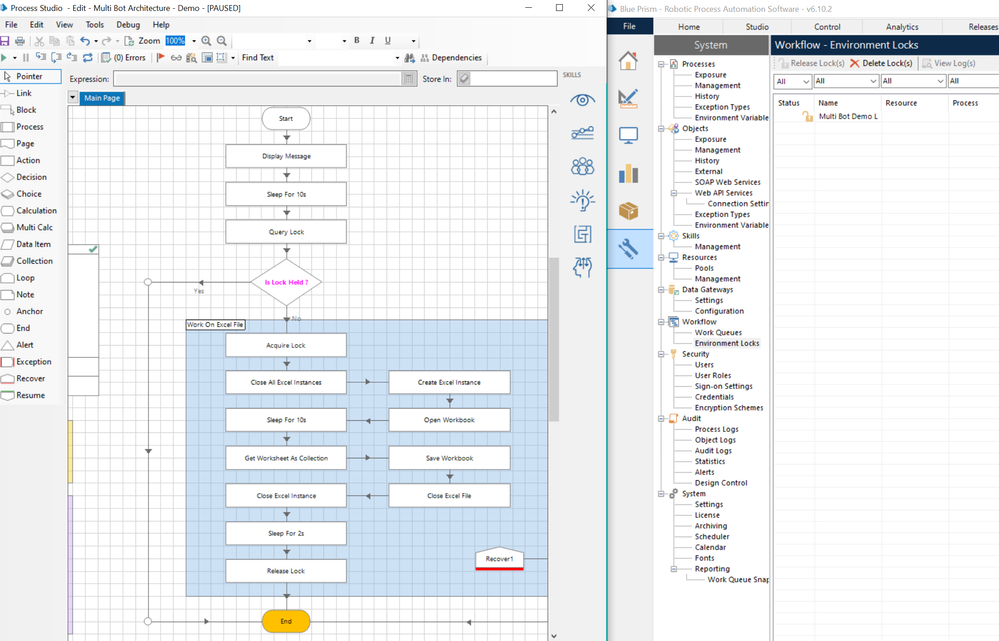Open the first All filter dropdown
This screenshot has width=999, height=641.
(x=792, y=81)
